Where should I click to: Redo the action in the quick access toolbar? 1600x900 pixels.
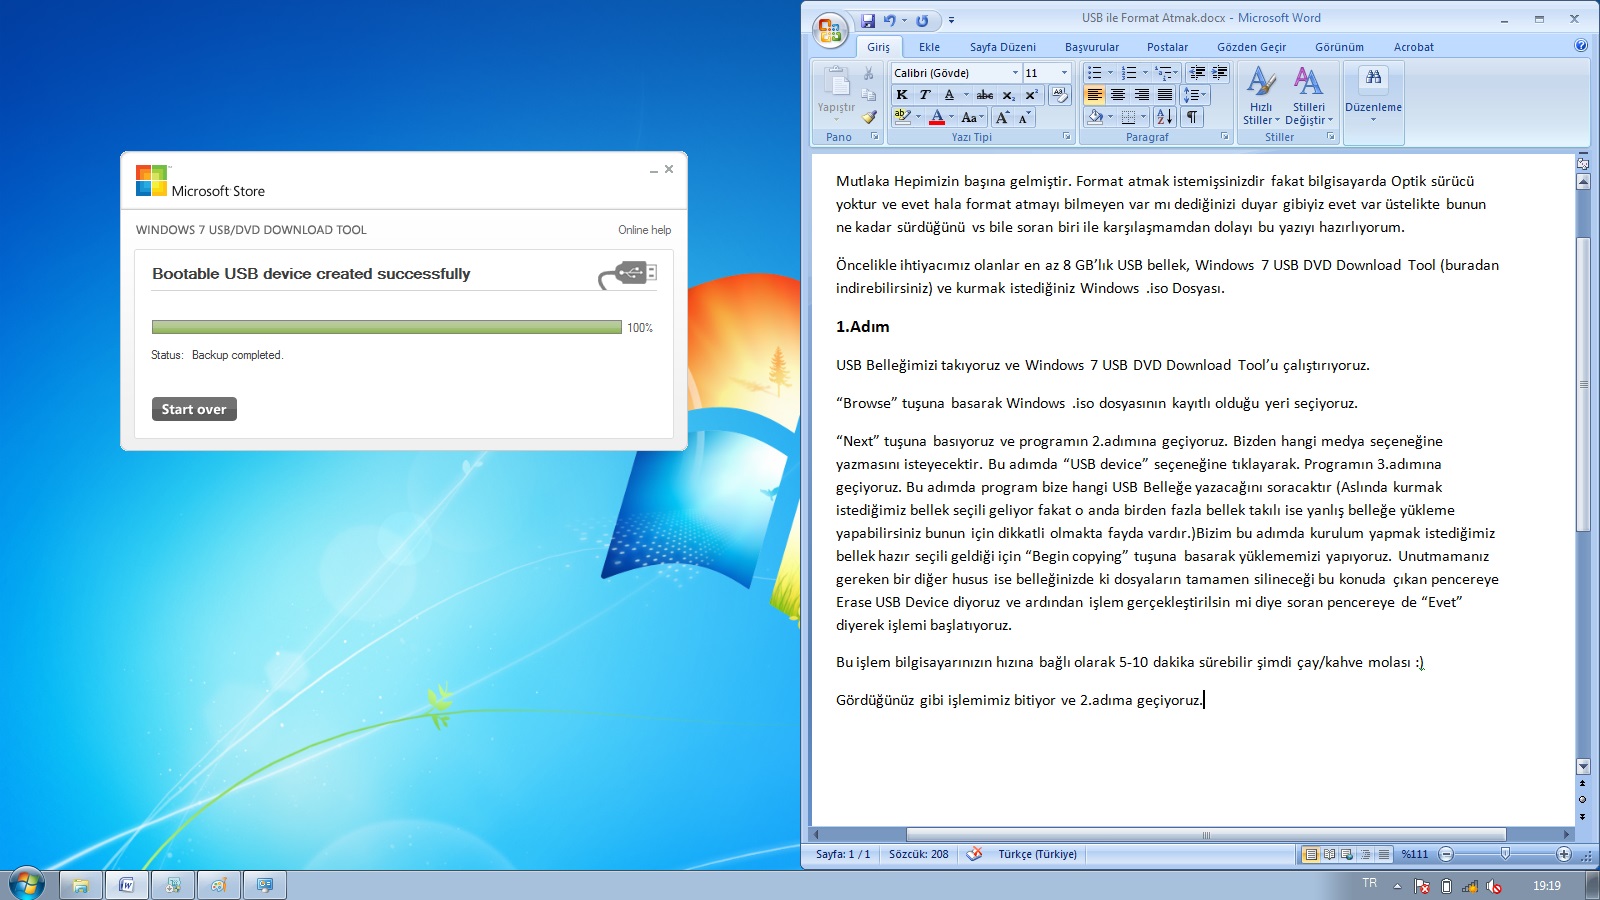tap(922, 20)
